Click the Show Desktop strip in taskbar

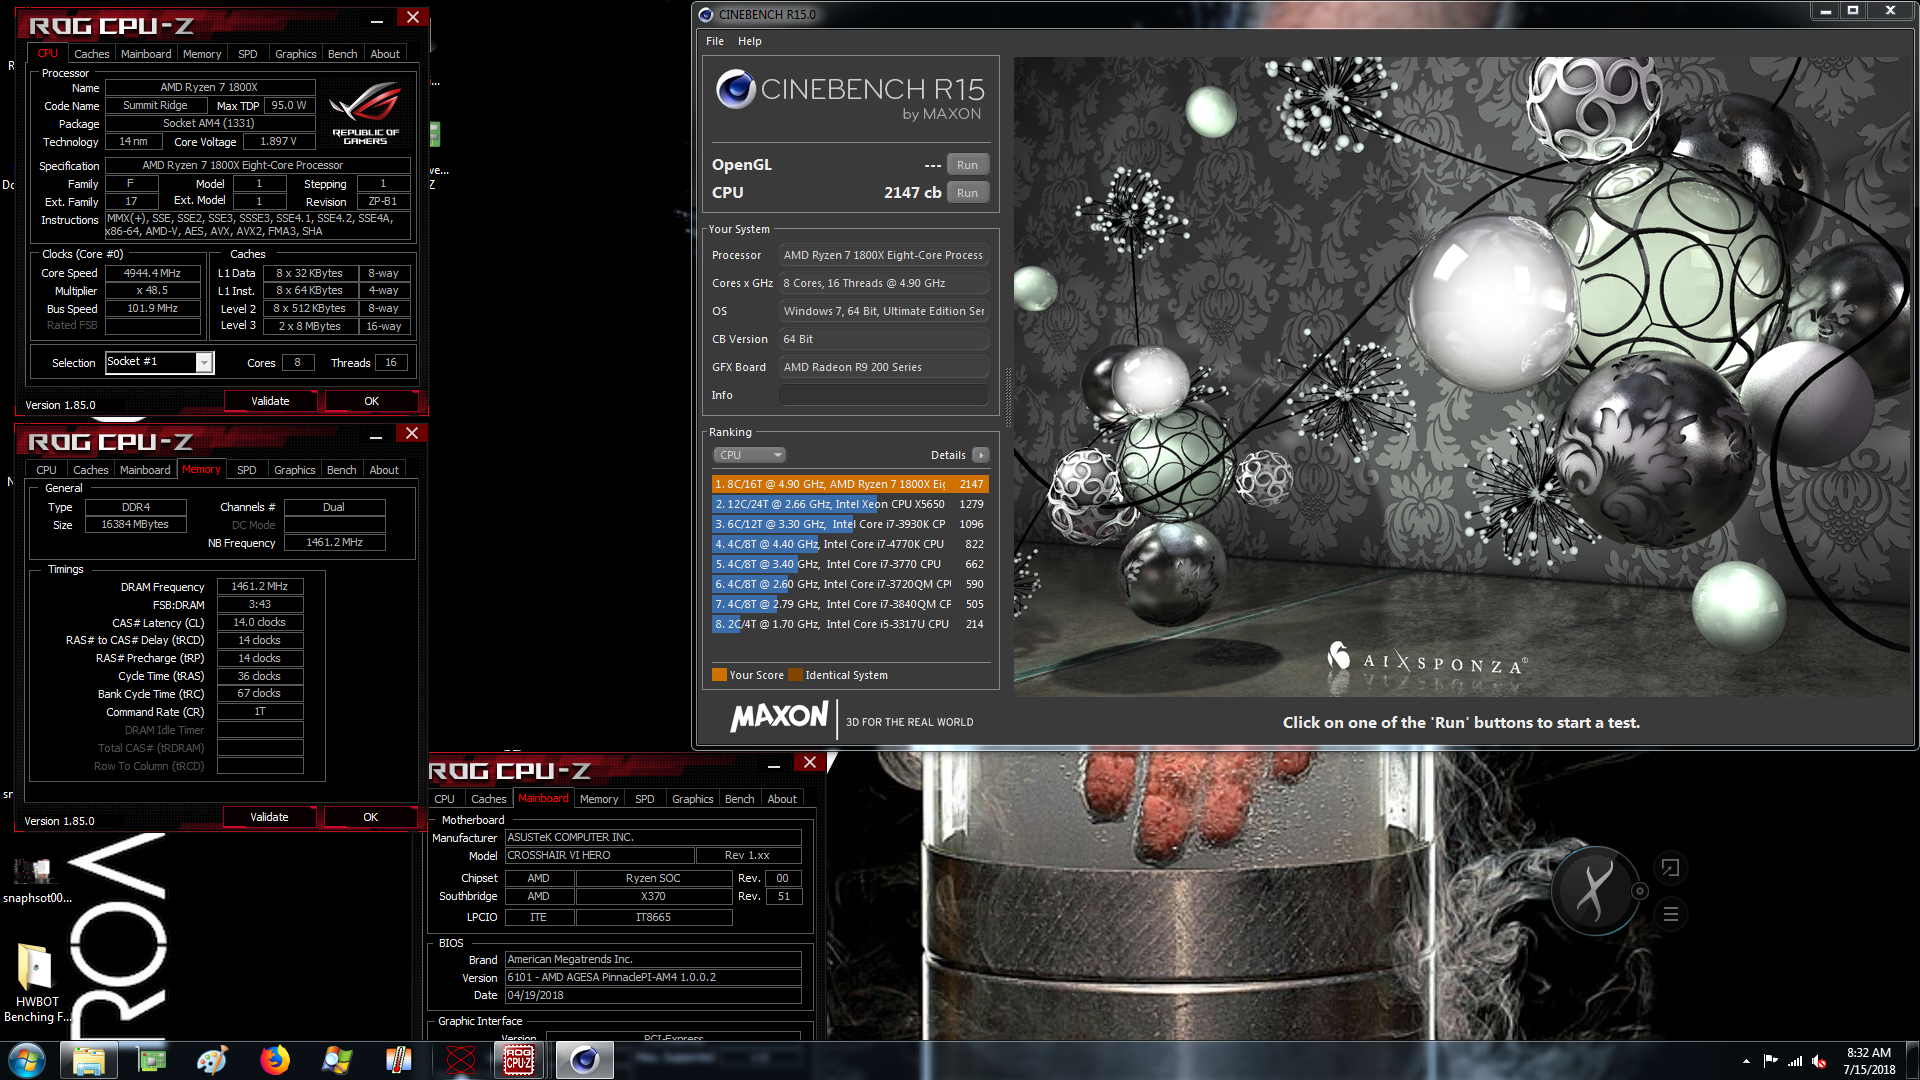click(1912, 1061)
